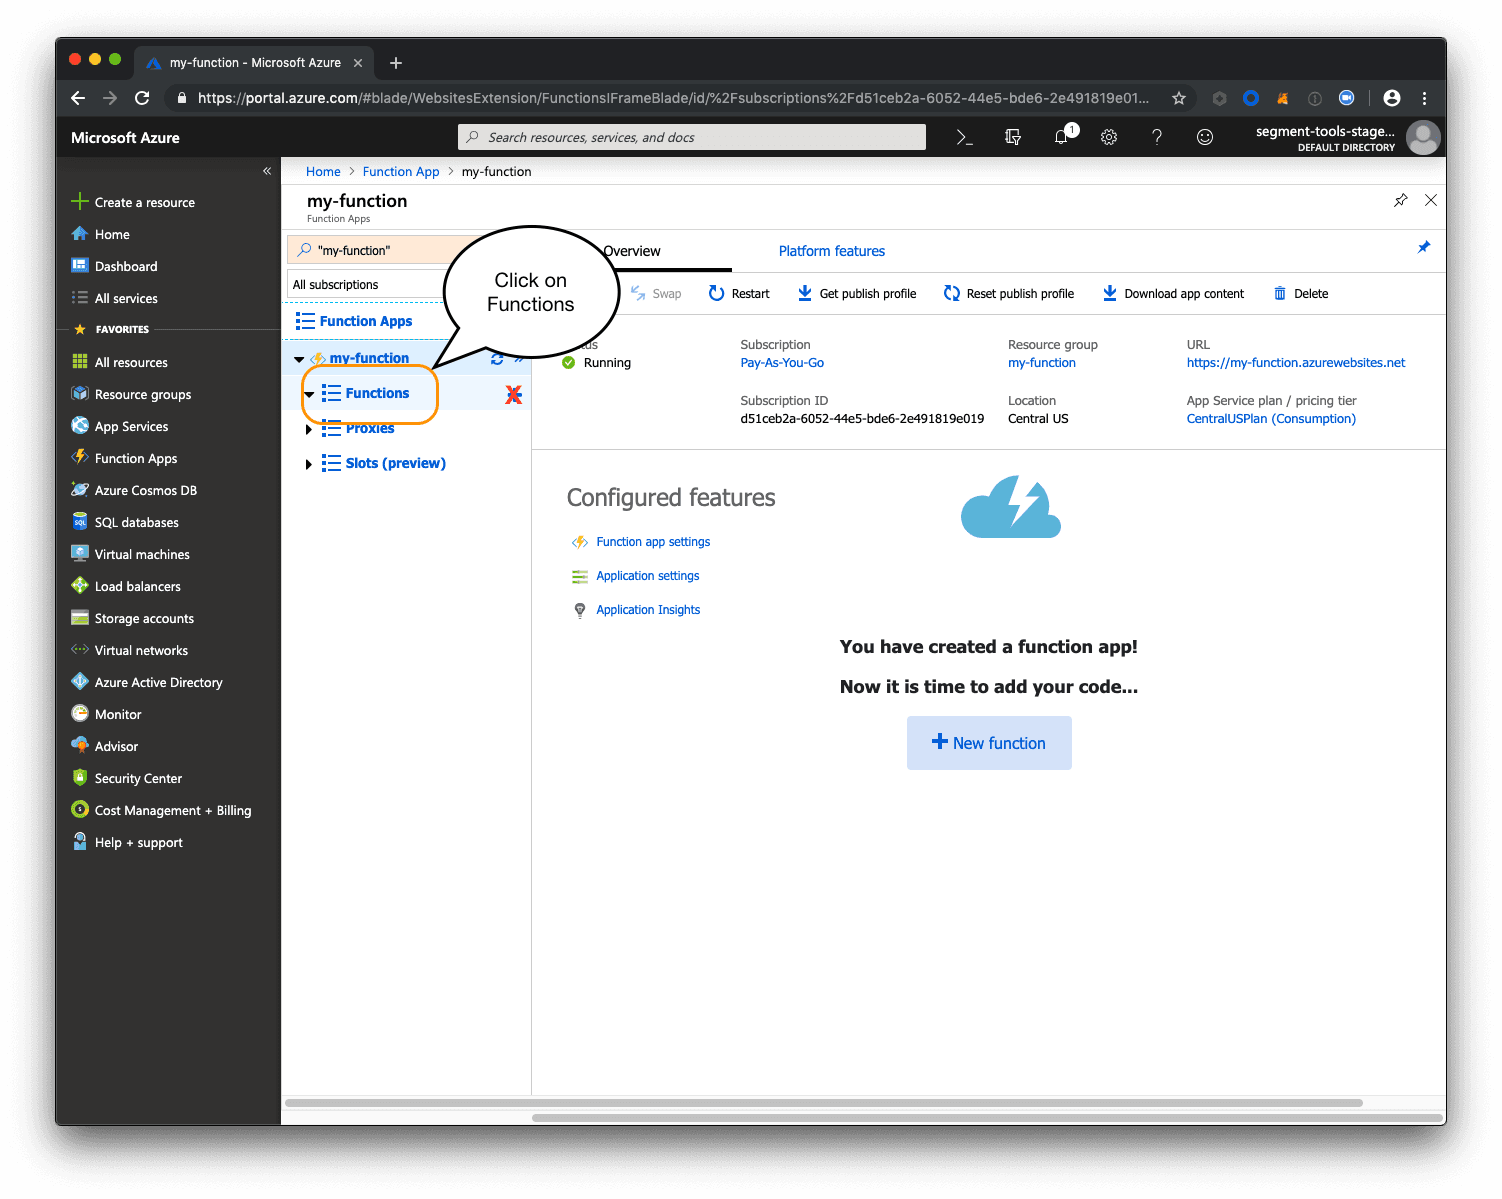Open the portal settings gear

1108,137
